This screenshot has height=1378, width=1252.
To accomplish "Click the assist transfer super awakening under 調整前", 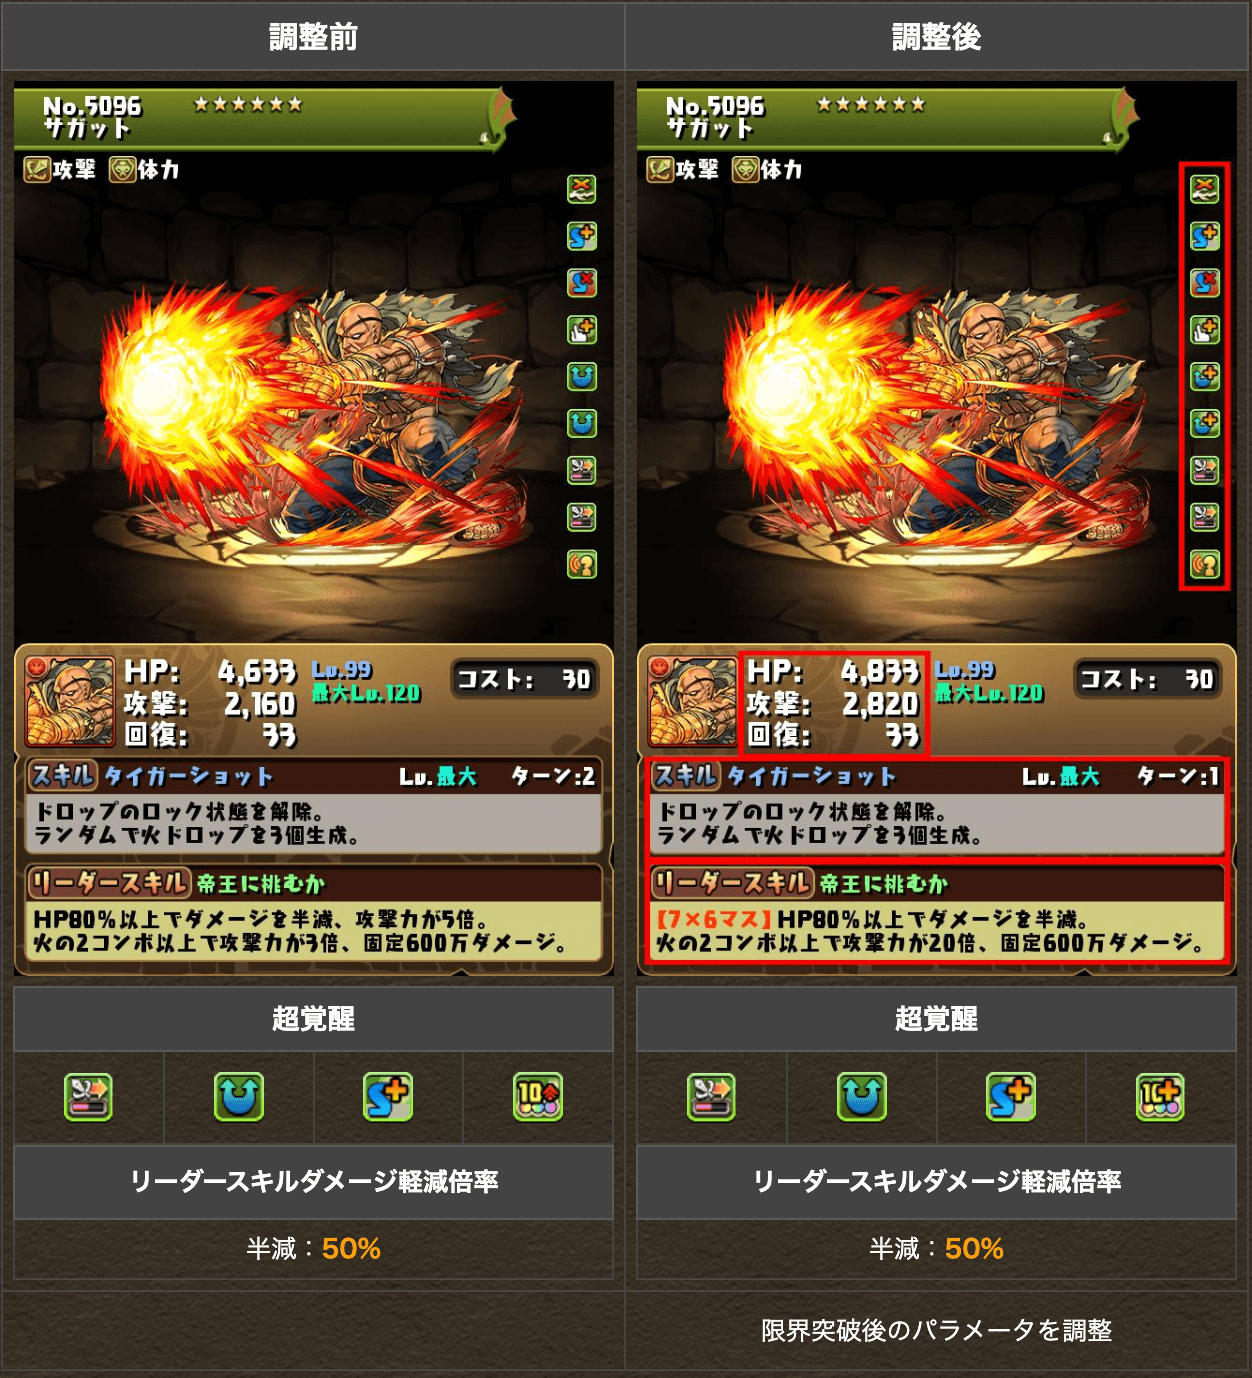I will pyautogui.click(x=89, y=1097).
